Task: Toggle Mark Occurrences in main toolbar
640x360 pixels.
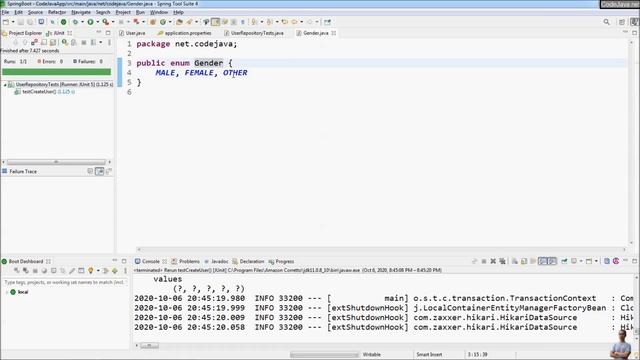Action: (215, 22)
